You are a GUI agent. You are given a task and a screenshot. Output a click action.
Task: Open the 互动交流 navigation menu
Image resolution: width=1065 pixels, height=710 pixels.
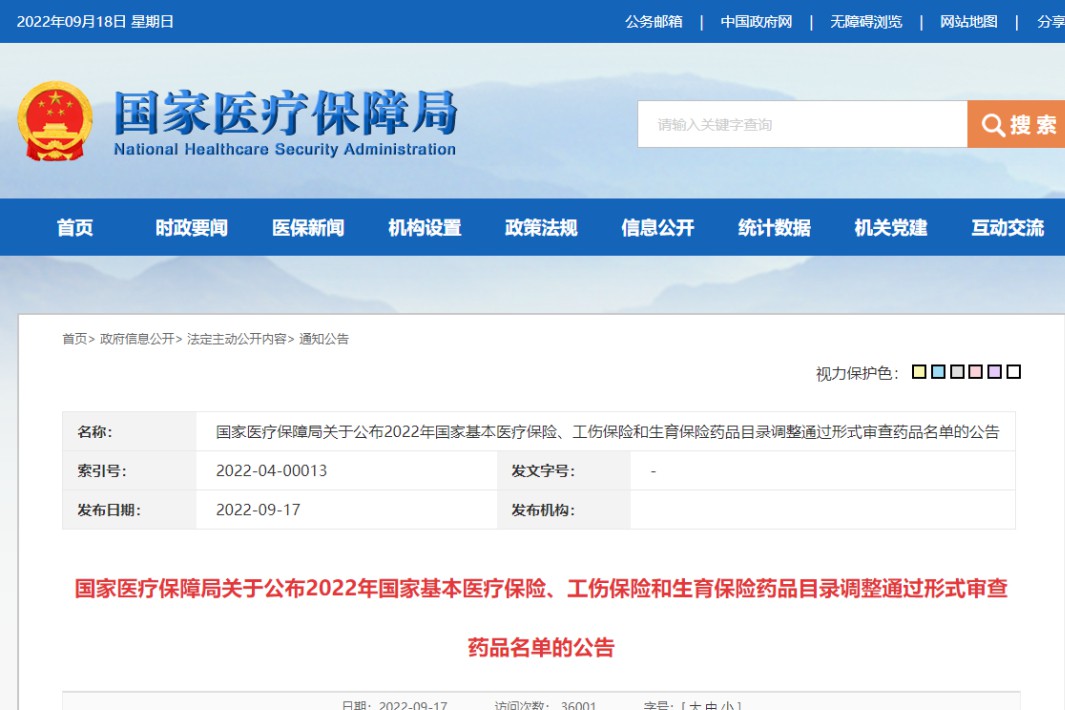(1007, 227)
